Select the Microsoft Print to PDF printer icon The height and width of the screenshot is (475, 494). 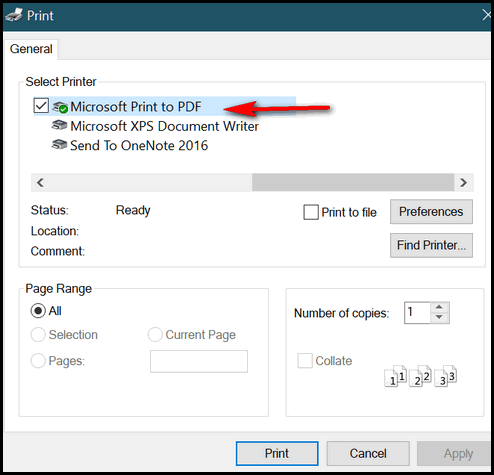pos(60,107)
